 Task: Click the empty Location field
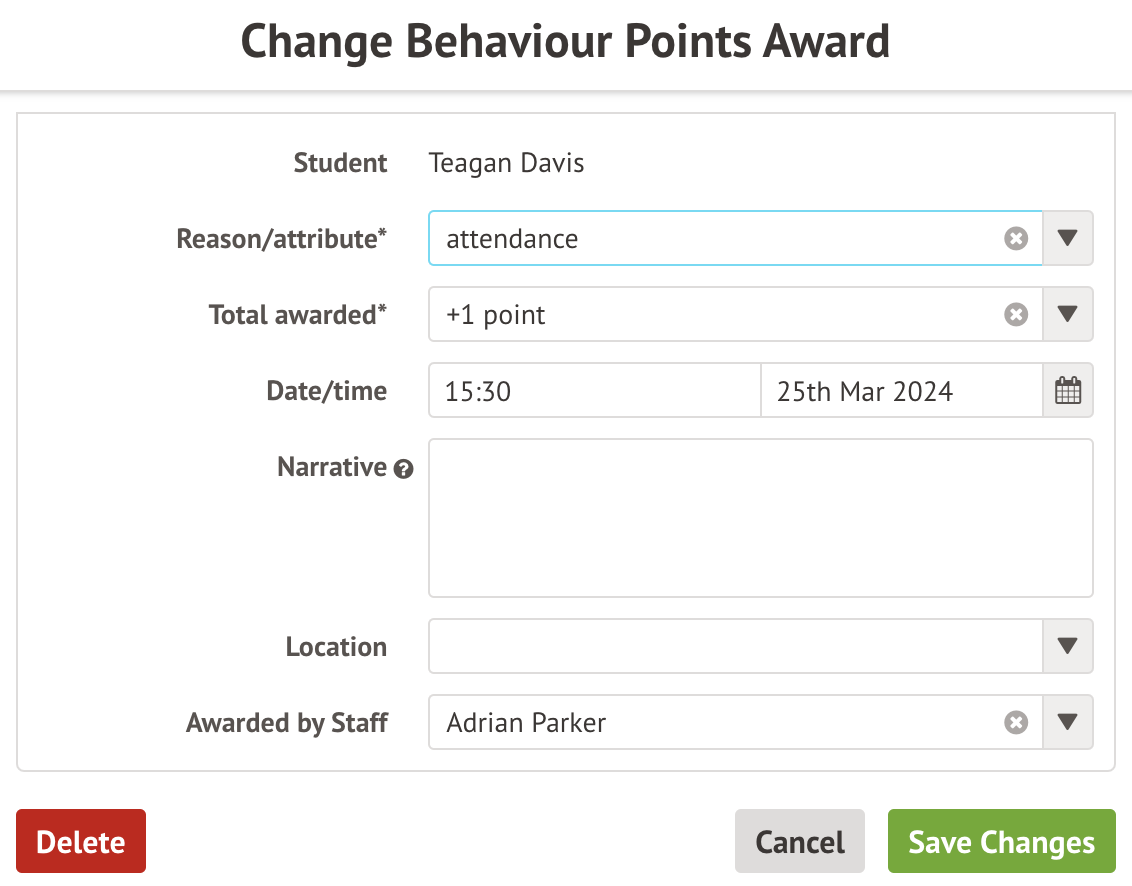tap(735, 647)
